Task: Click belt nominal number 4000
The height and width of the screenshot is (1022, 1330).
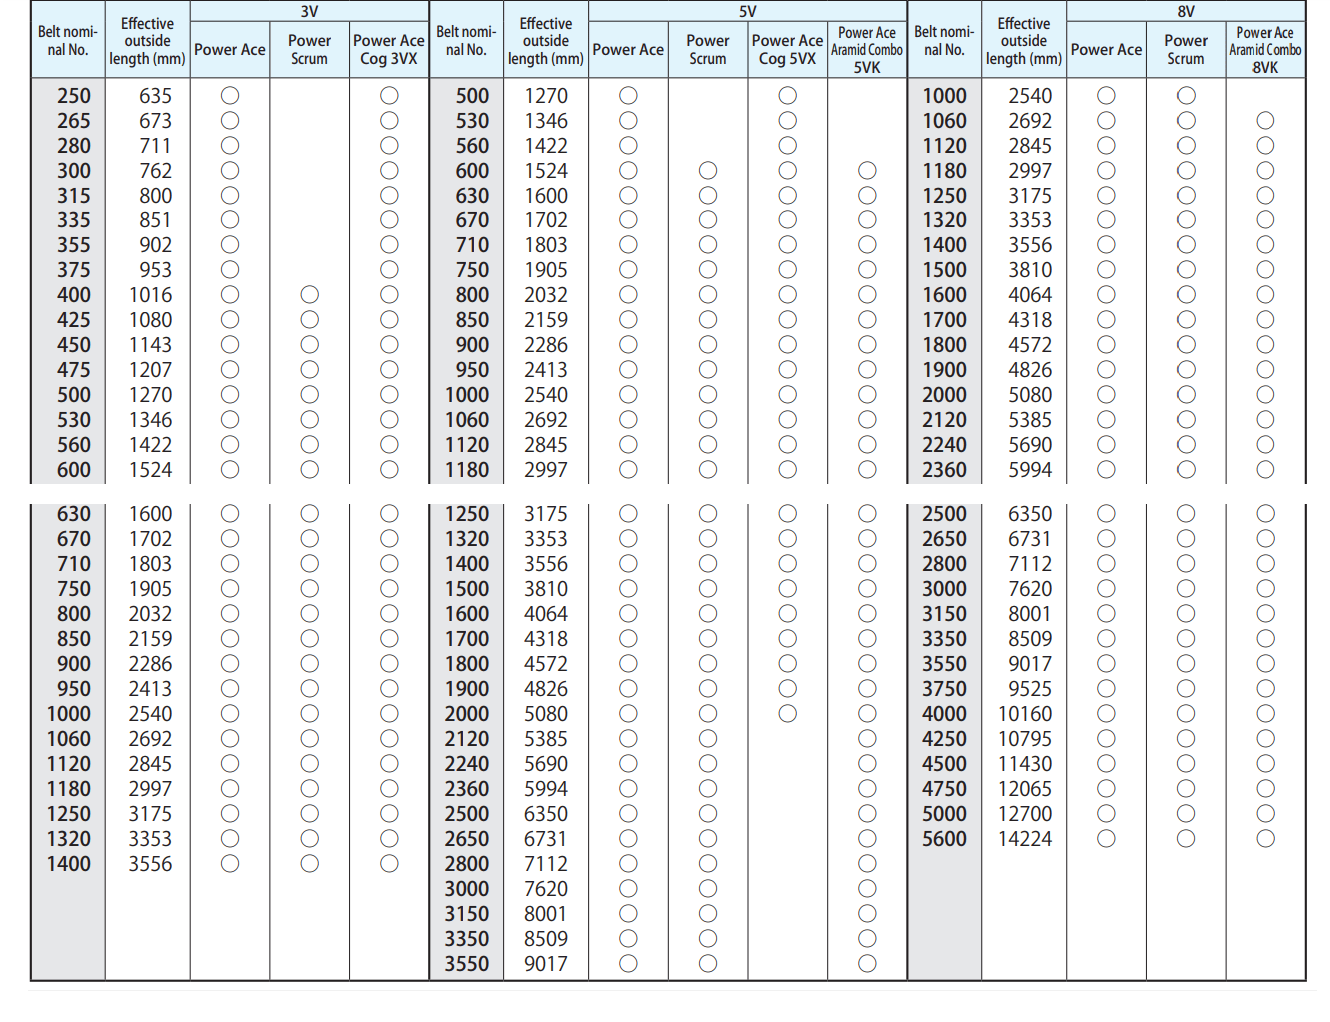Action: (x=944, y=714)
